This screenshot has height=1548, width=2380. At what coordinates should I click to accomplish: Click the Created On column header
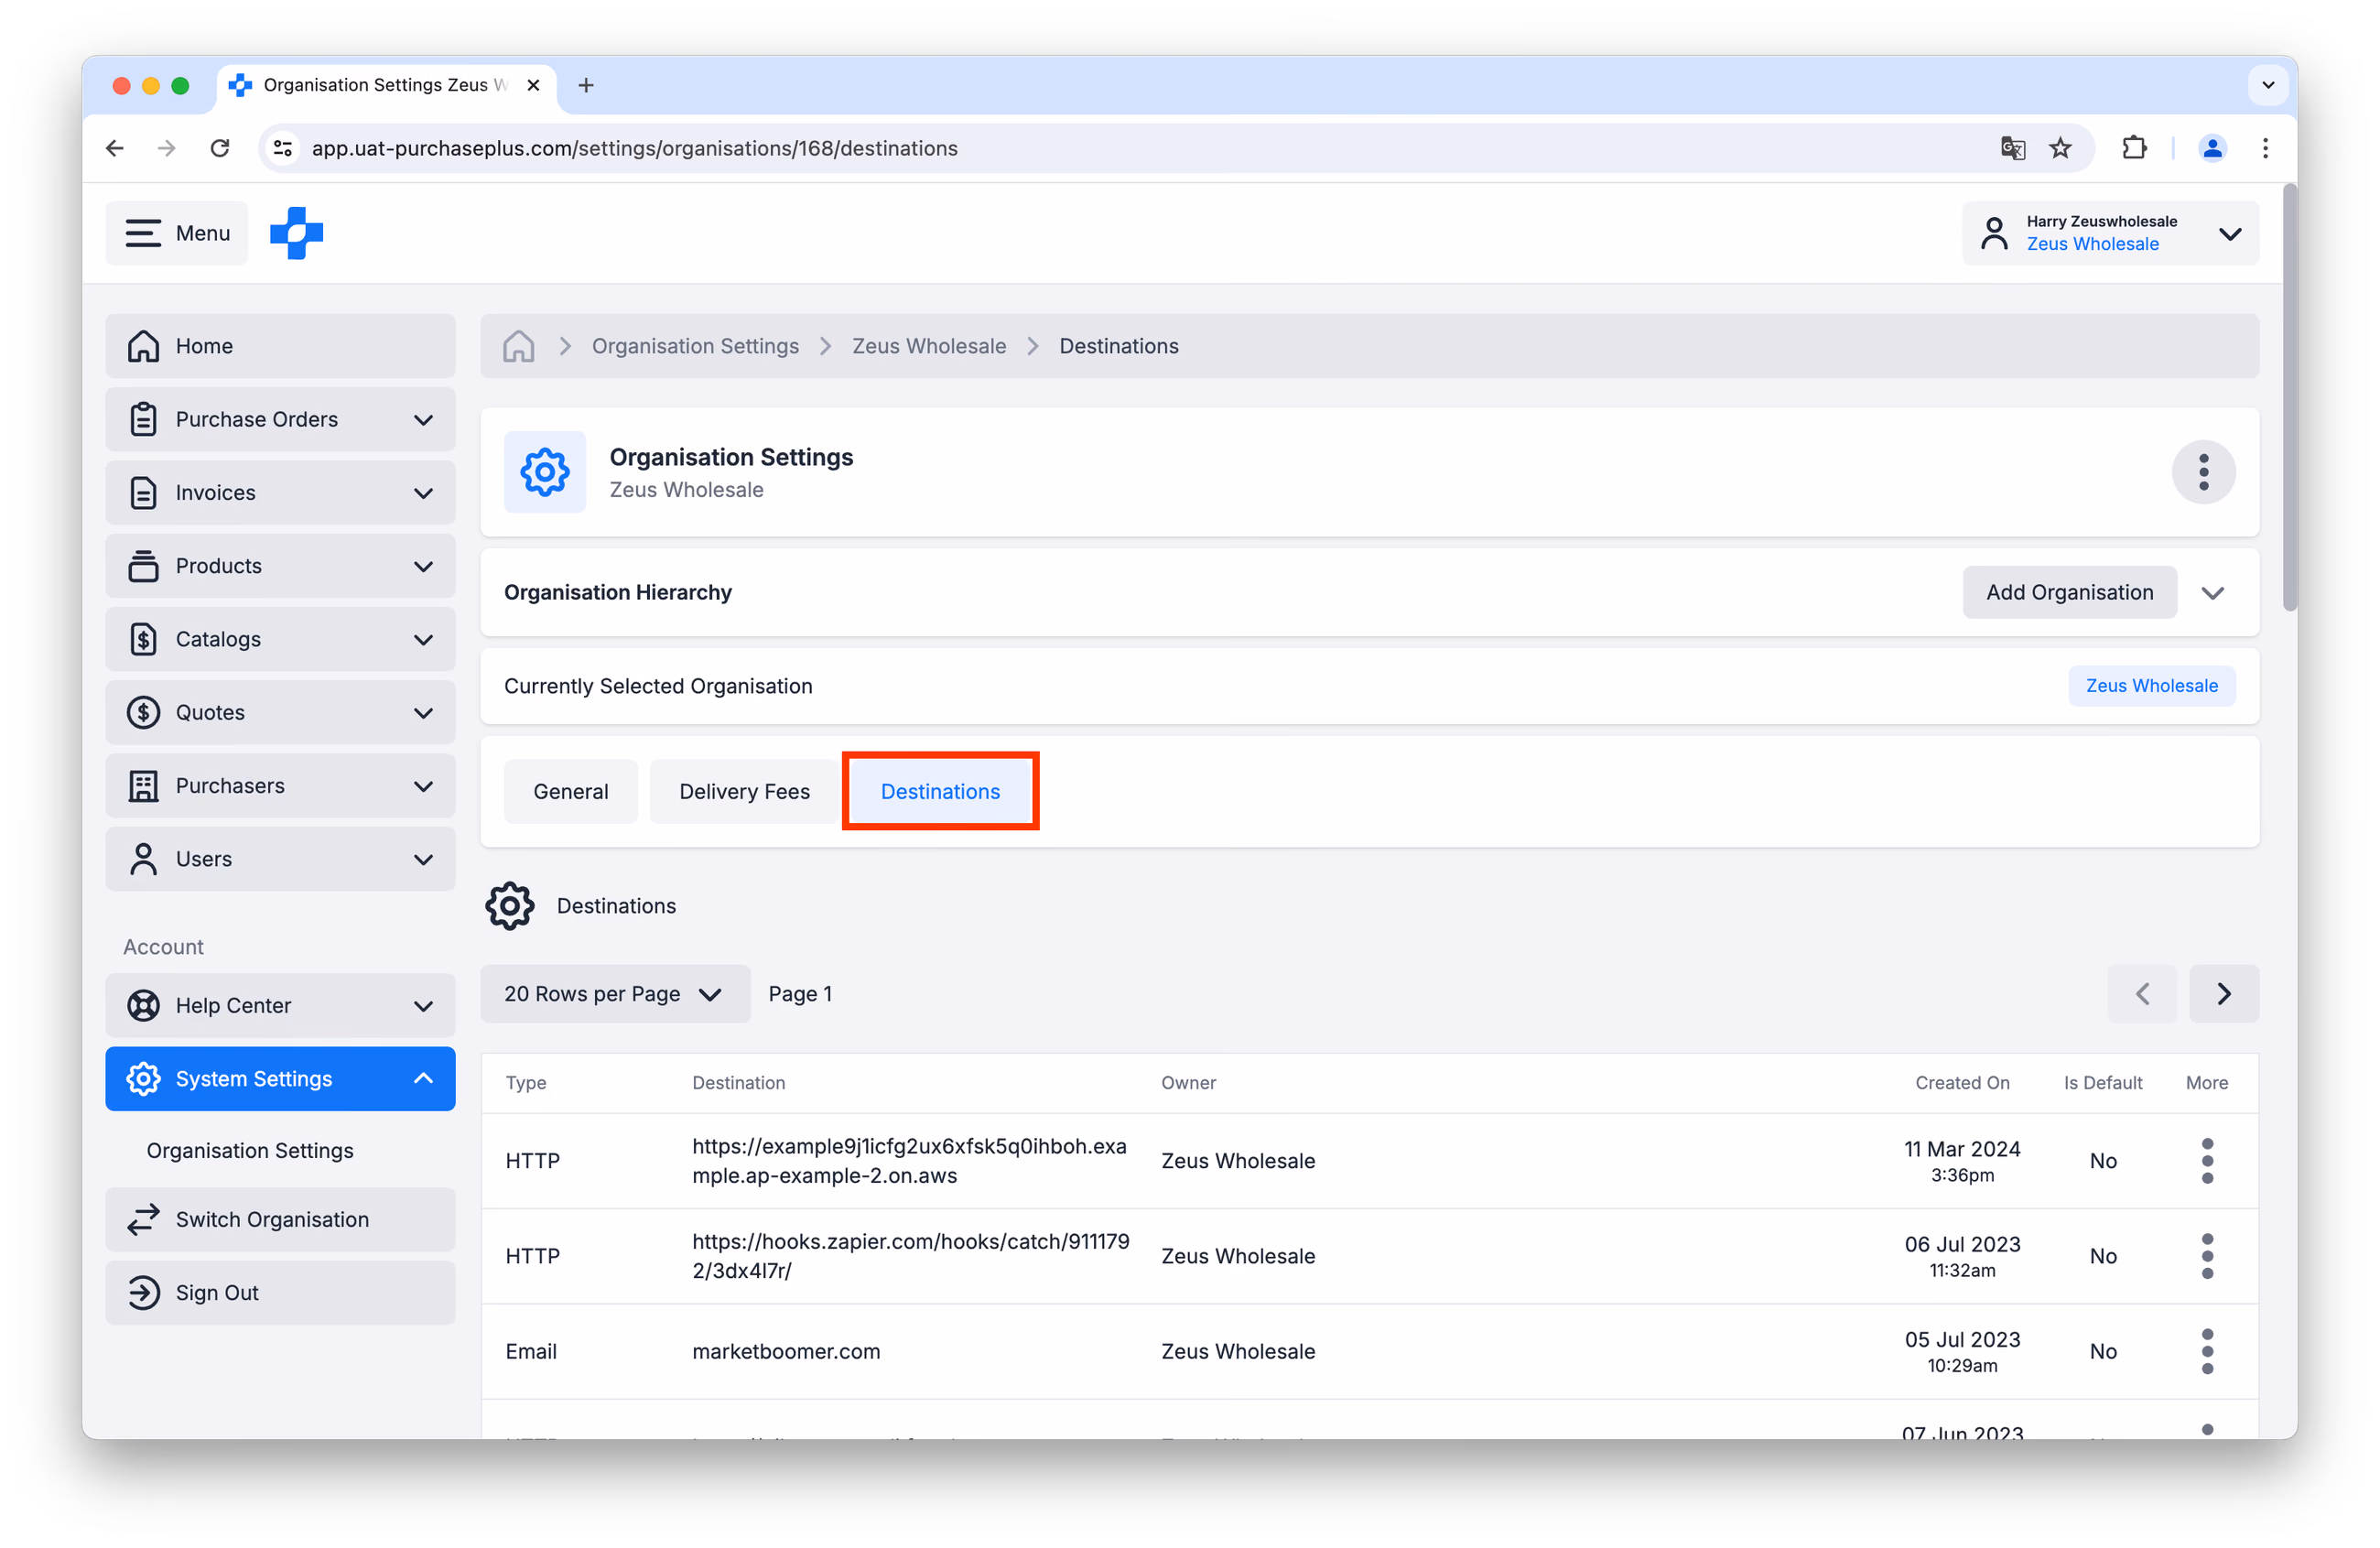[x=1962, y=1083]
